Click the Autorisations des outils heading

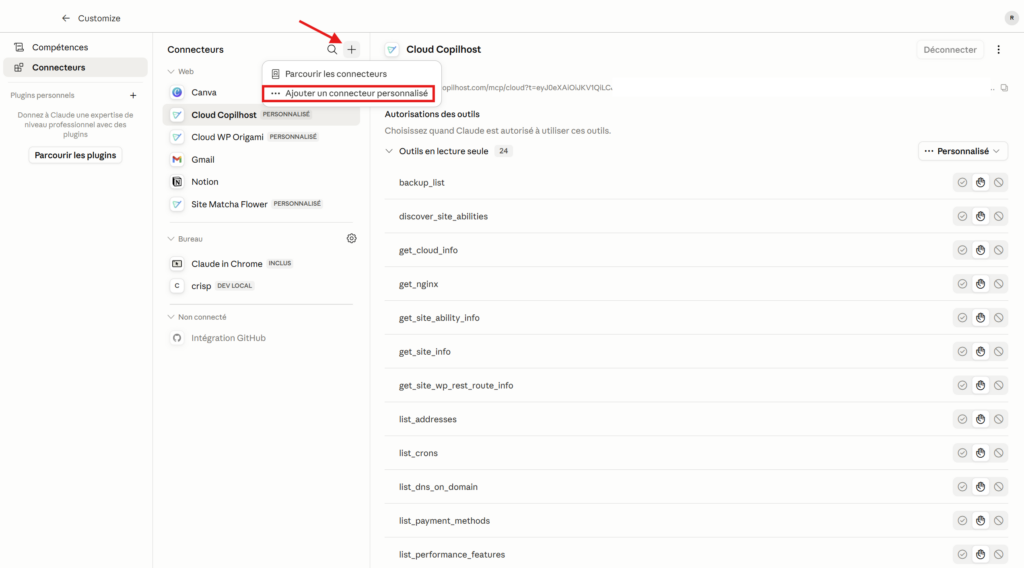pos(432,114)
